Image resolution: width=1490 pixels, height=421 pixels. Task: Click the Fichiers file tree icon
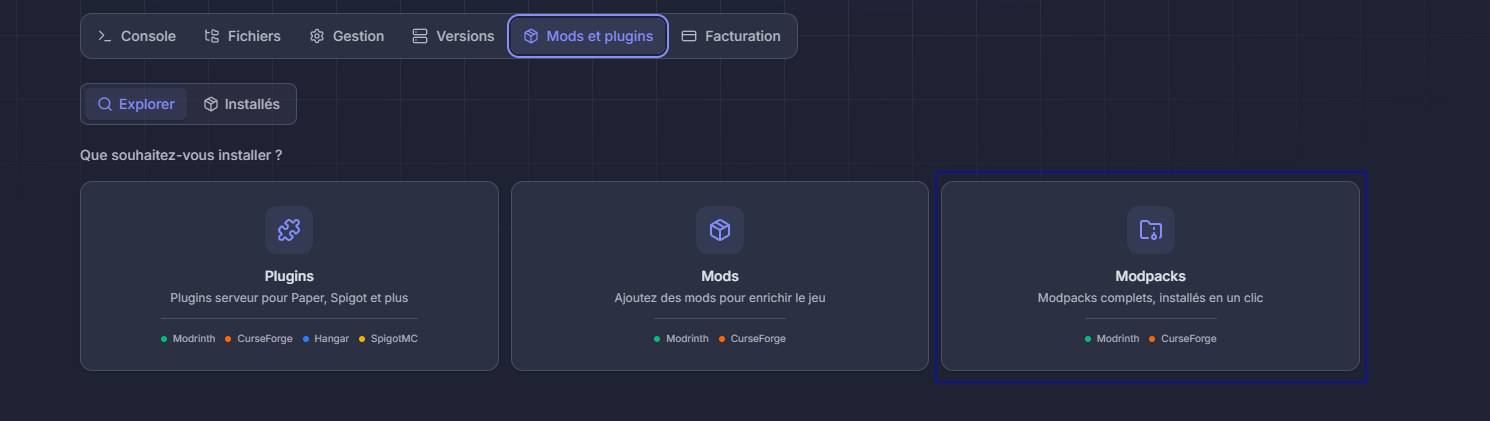[212, 36]
